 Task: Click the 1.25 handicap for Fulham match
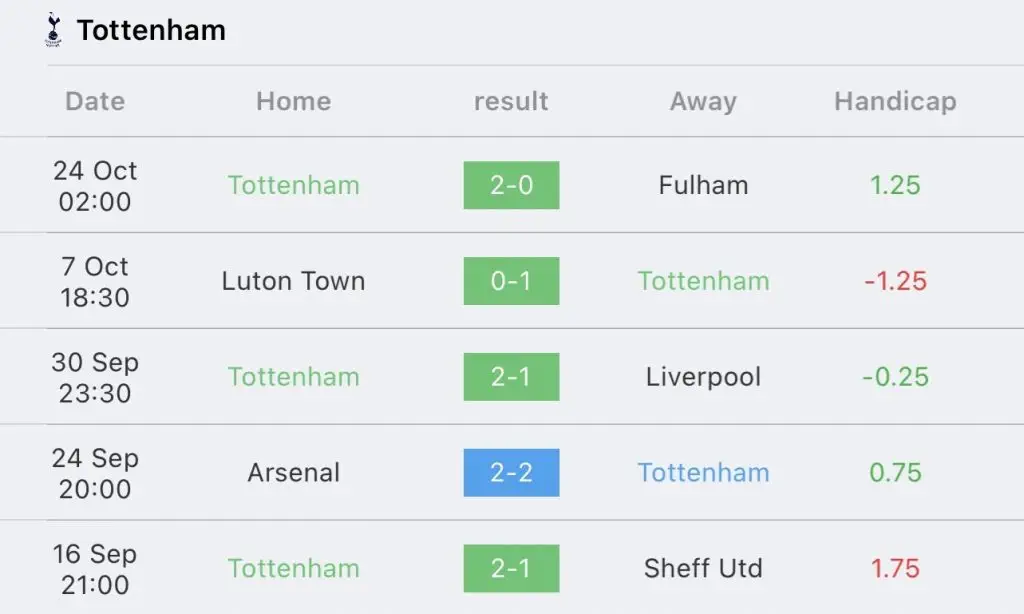click(895, 186)
